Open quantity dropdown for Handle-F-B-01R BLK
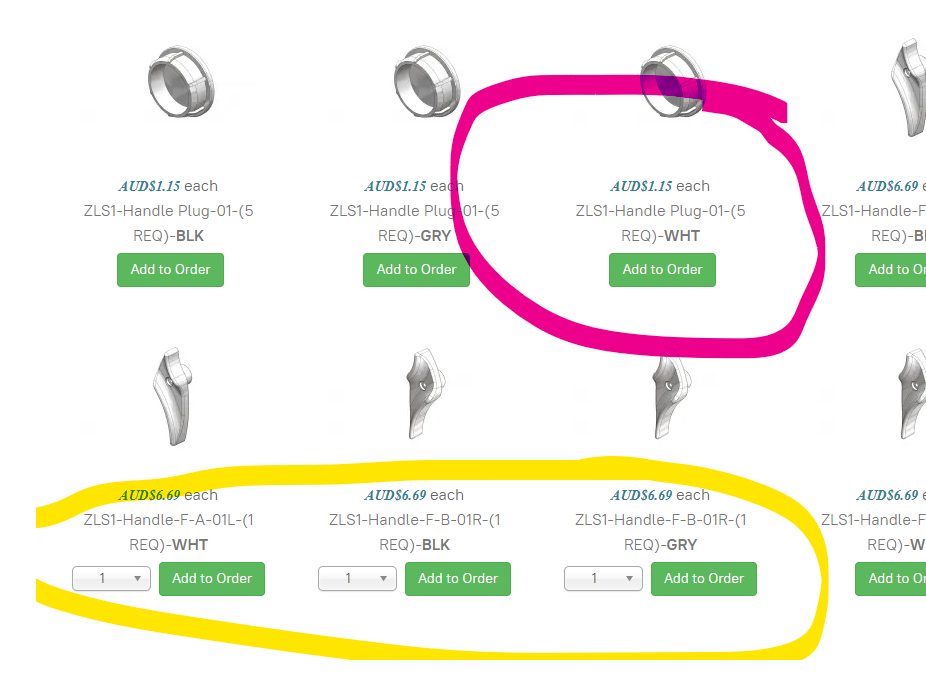 (357, 579)
